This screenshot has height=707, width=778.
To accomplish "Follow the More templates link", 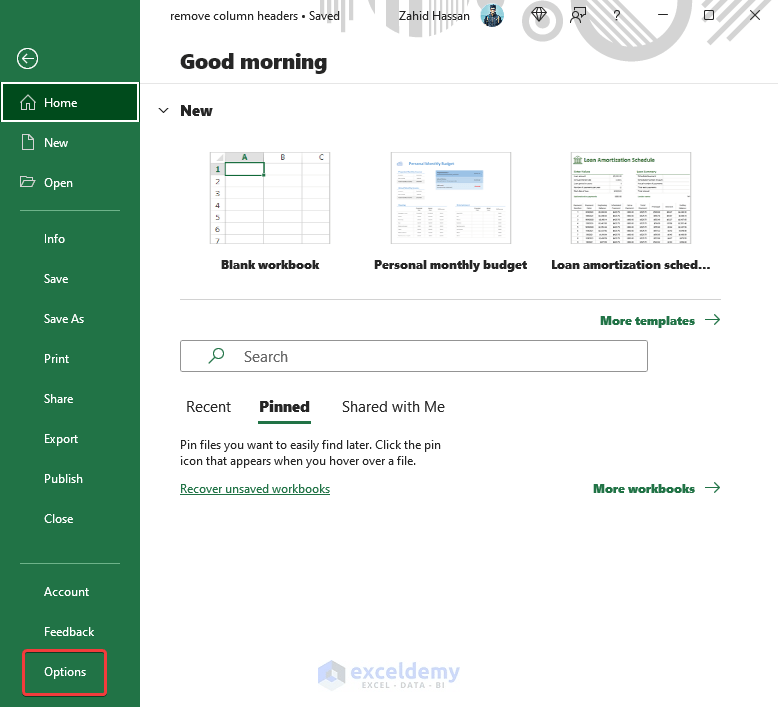I will (x=660, y=321).
